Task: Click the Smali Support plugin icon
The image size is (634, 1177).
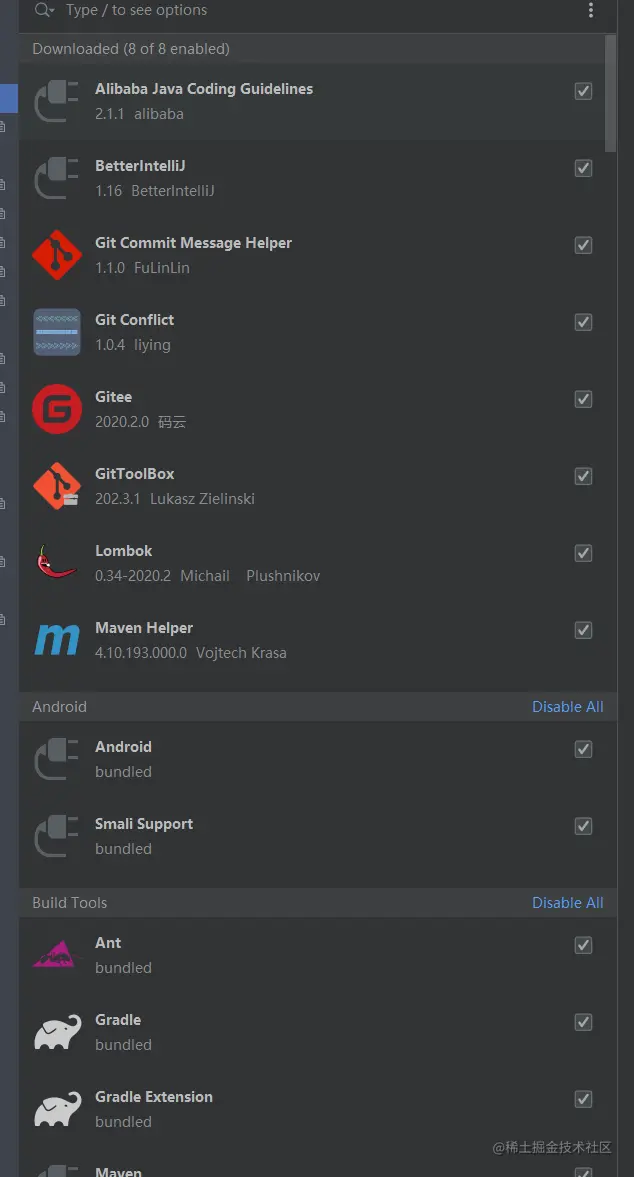Action: tap(56, 836)
